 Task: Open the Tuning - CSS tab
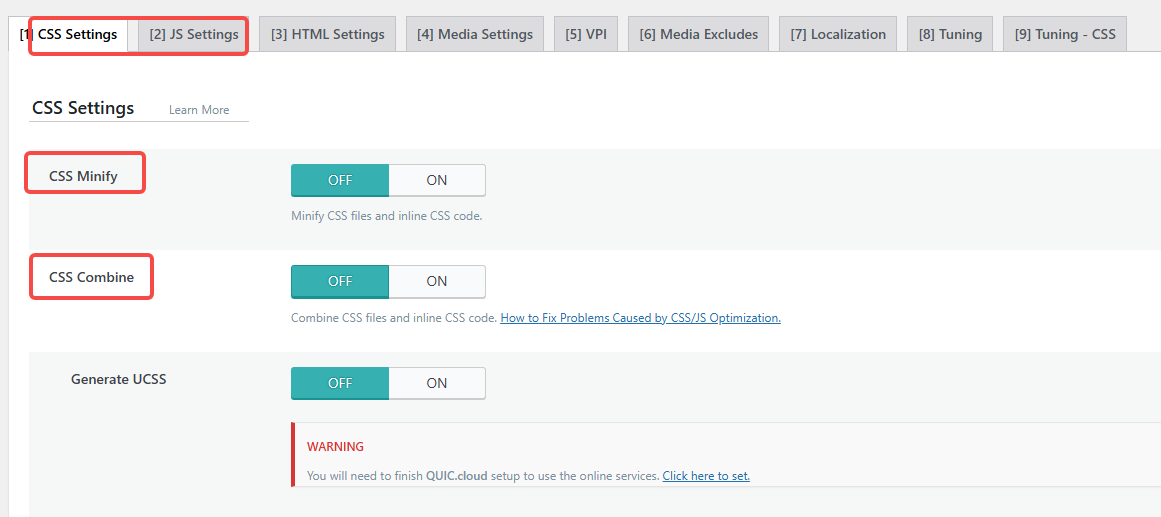(x=1064, y=34)
